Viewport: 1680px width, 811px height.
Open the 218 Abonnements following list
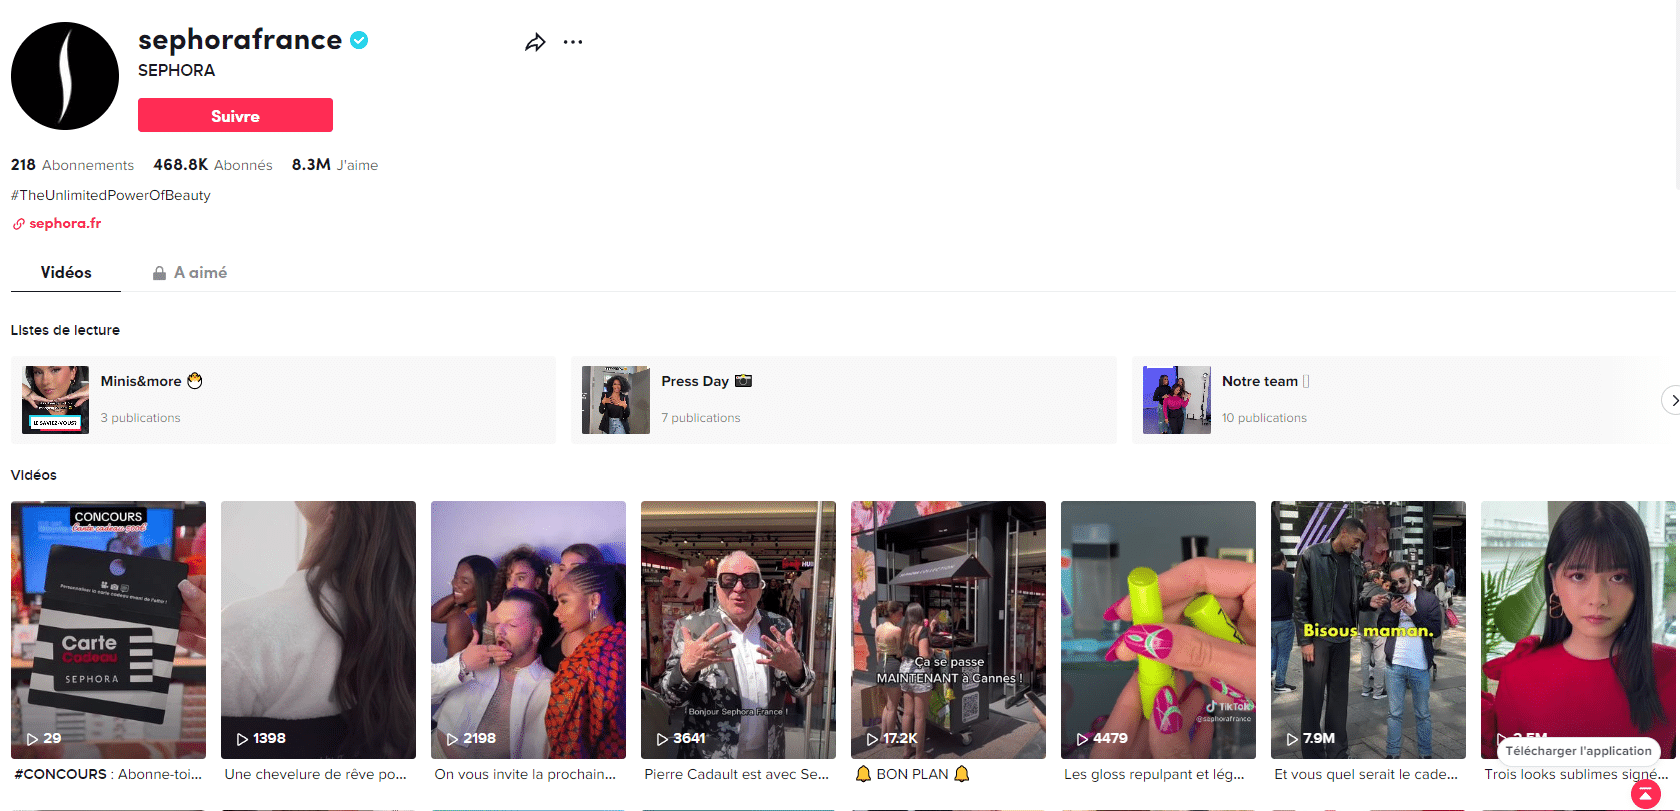click(72, 165)
